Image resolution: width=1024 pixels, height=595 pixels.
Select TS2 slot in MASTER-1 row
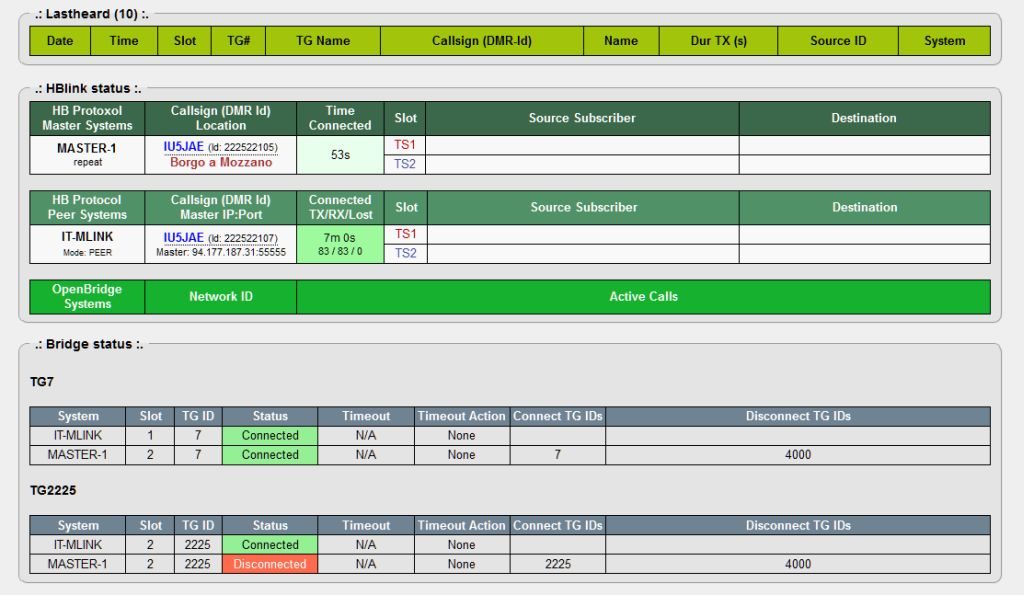tap(404, 164)
